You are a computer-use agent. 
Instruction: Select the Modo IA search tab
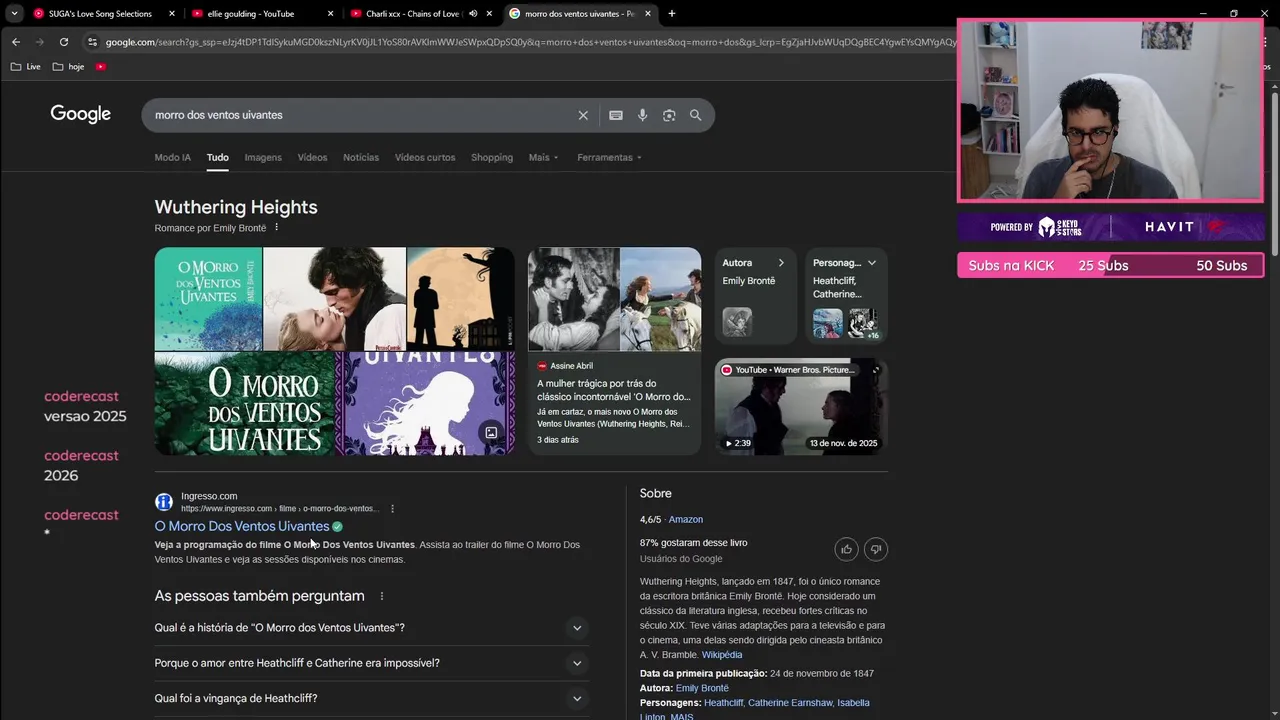(172, 157)
